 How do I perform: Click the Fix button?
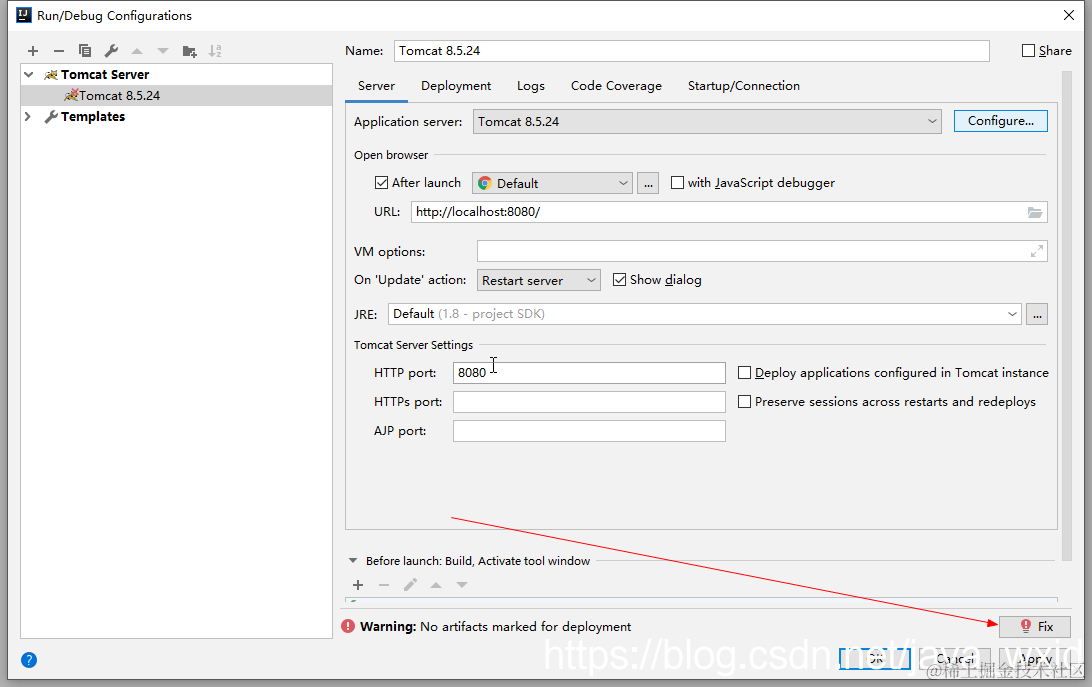pos(1035,626)
